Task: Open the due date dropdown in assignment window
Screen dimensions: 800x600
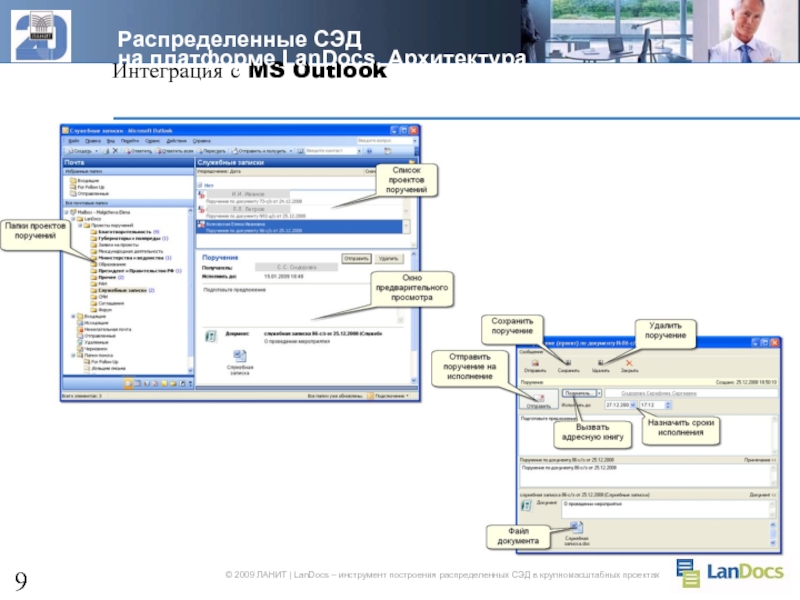Action: click(x=633, y=405)
